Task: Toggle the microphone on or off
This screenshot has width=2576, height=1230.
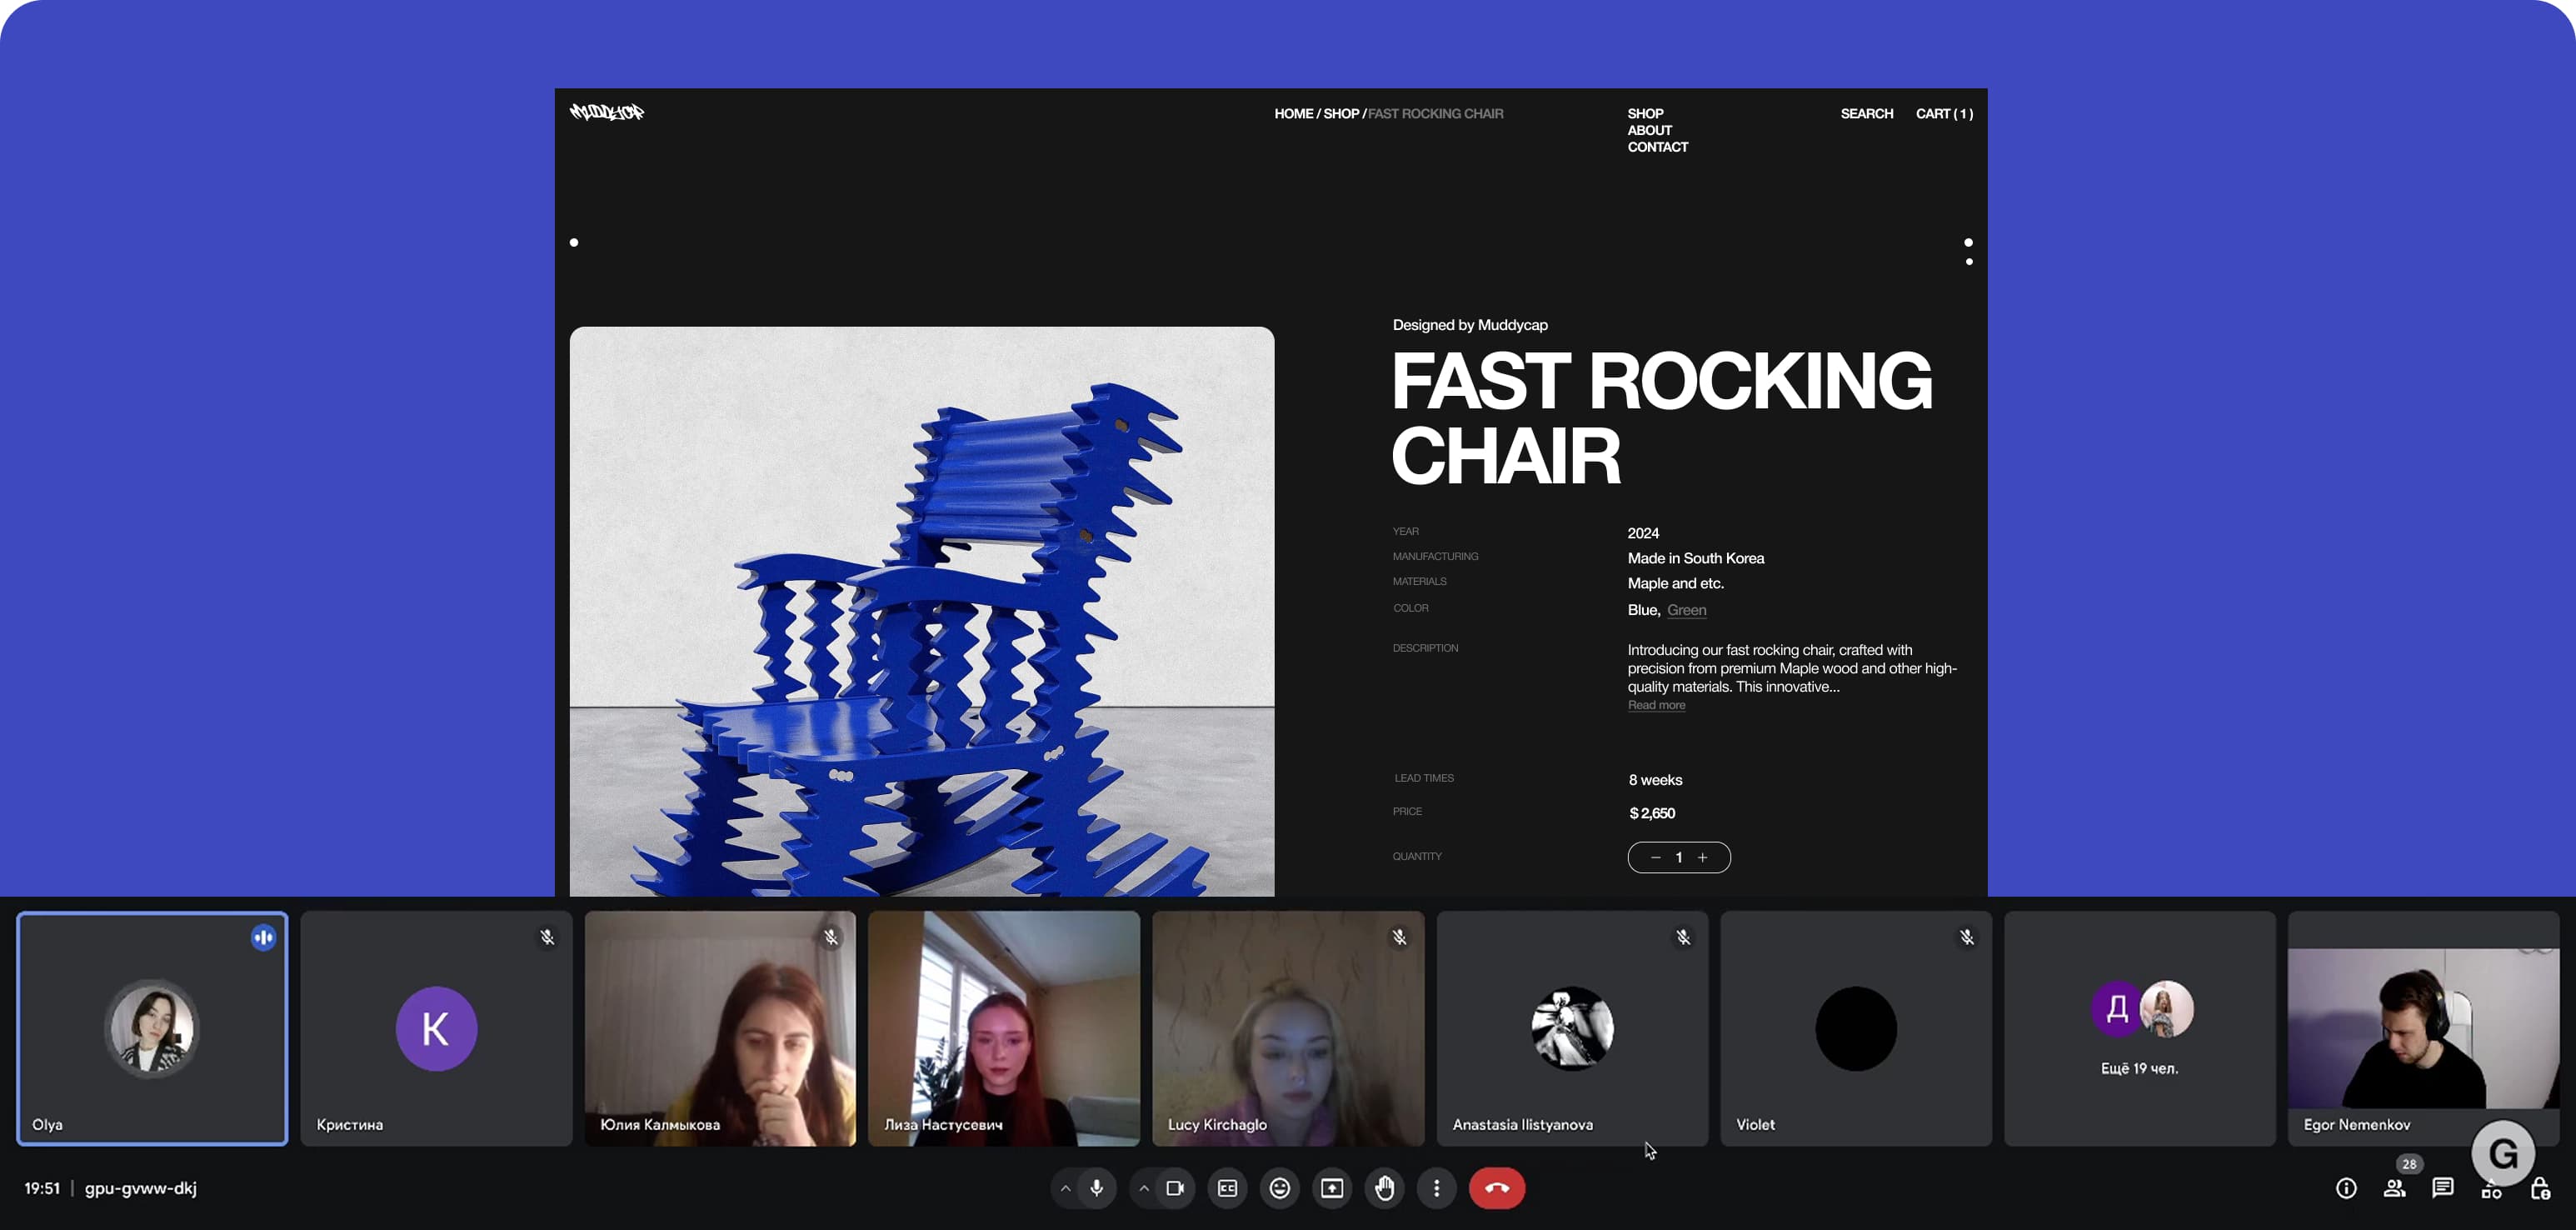Action: pos(1097,1188)
